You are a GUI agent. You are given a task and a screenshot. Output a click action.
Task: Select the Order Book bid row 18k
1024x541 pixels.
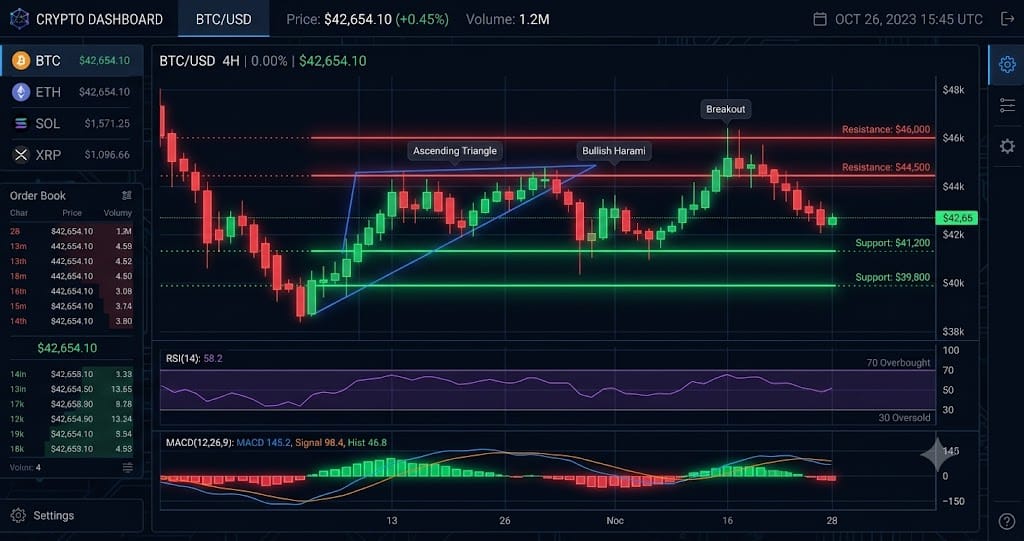click(x=71, y=450)
